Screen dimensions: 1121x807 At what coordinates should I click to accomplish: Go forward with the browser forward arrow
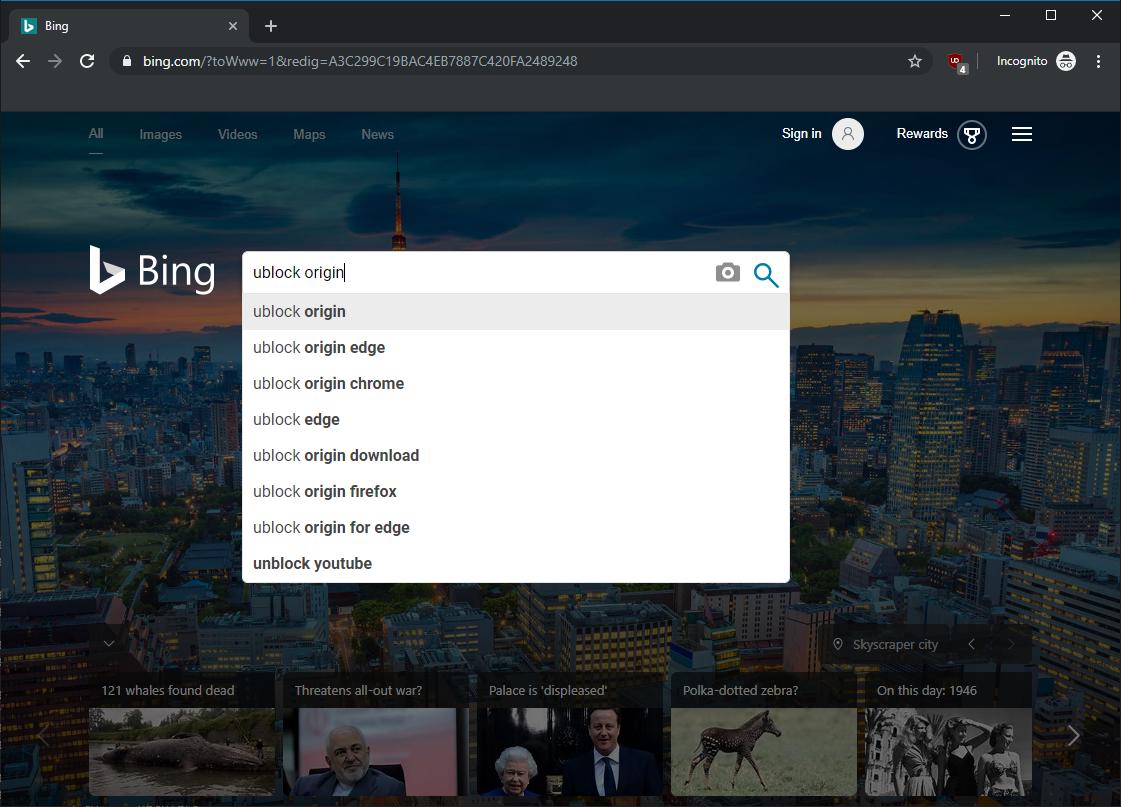pos(55,61)
